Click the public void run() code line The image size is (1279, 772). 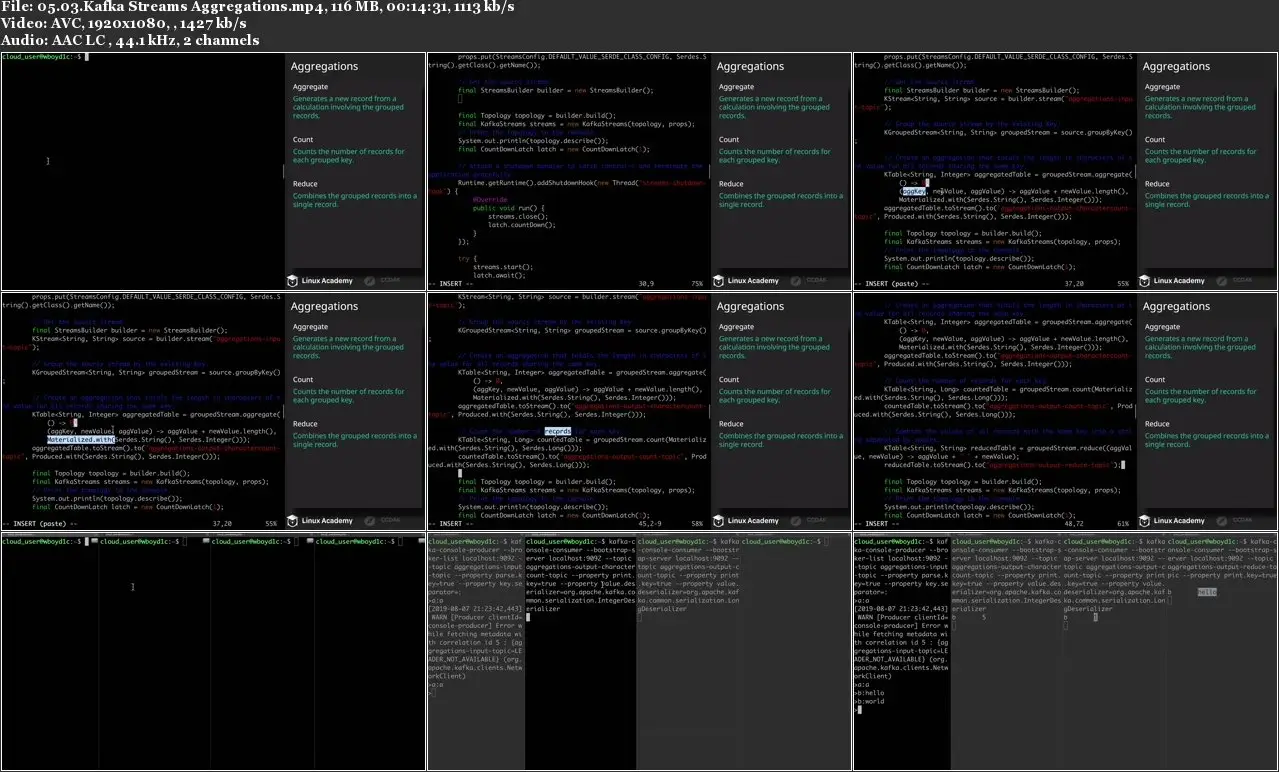510,207
